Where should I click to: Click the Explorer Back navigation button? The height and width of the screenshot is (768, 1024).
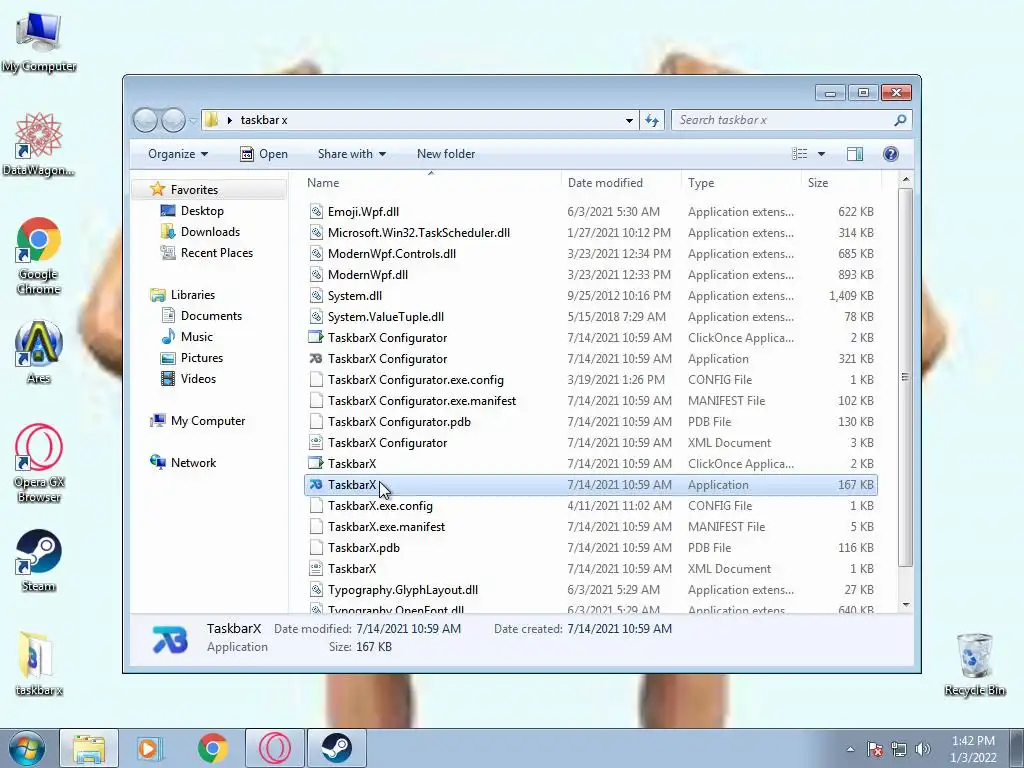pos(145,120)
